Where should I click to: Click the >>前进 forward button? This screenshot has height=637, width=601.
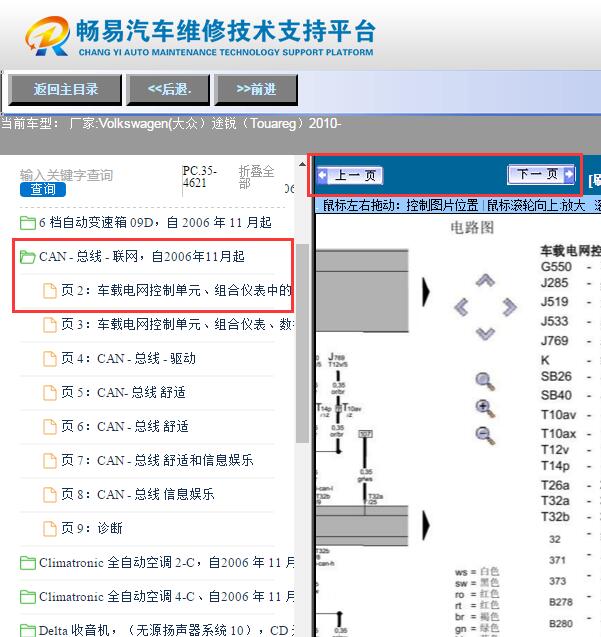coord(256,89)
